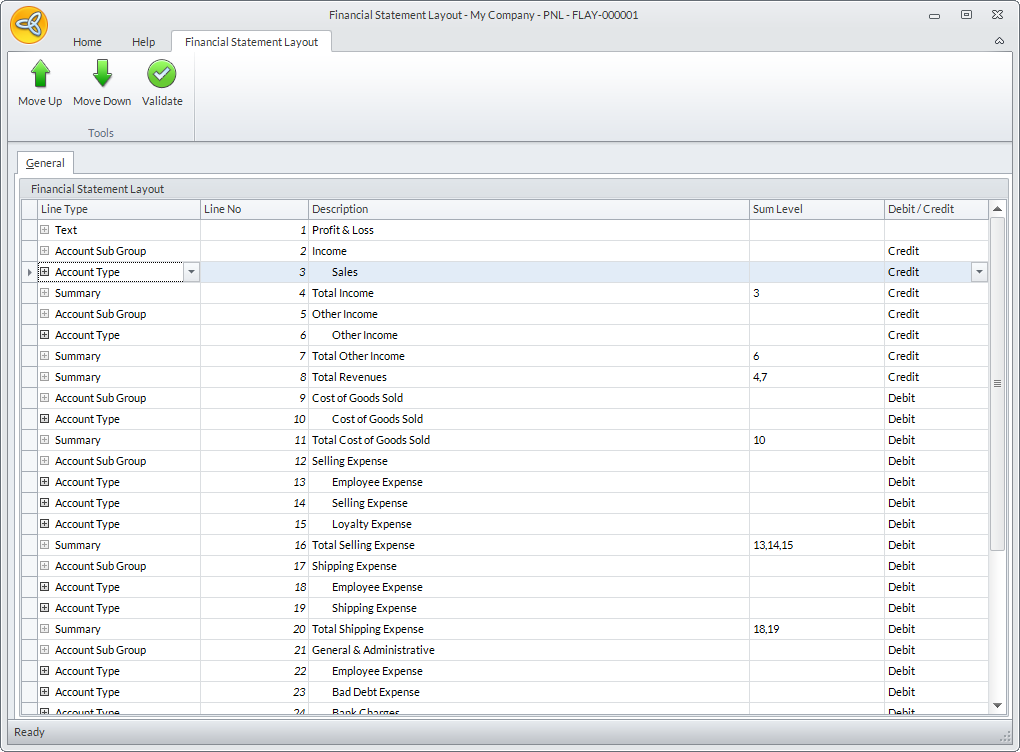
Task: Sort by the Line No column header
Action: 254,209
